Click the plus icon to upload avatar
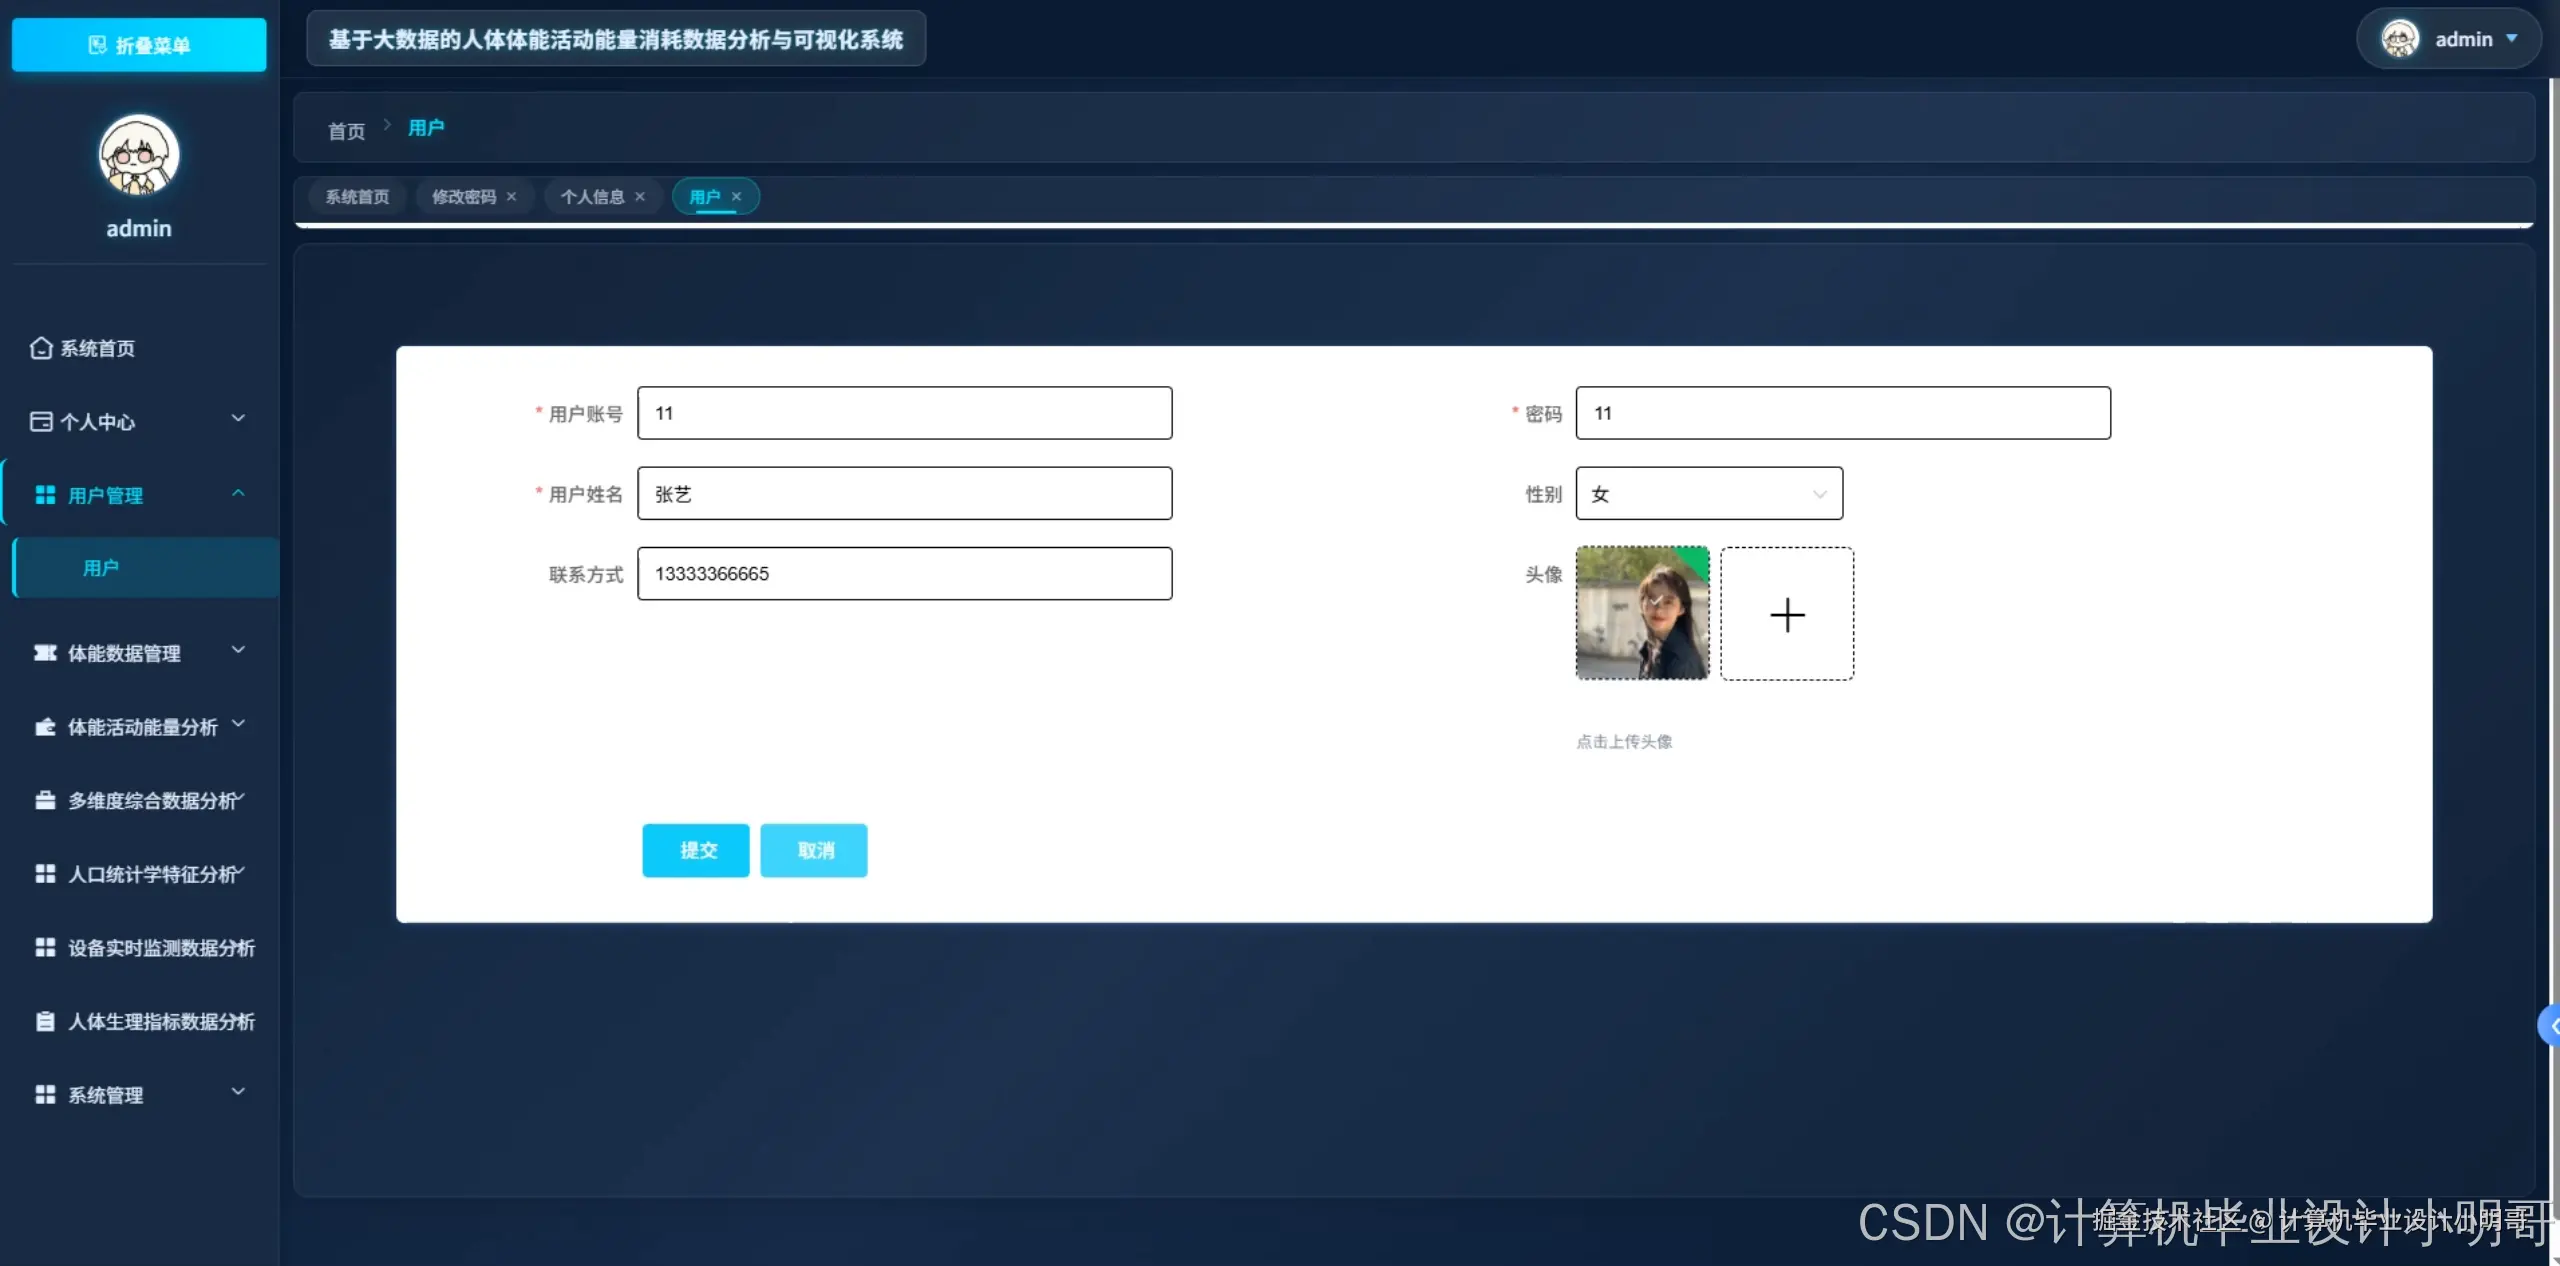The image size is (2560, 1266). point(1786,614)
